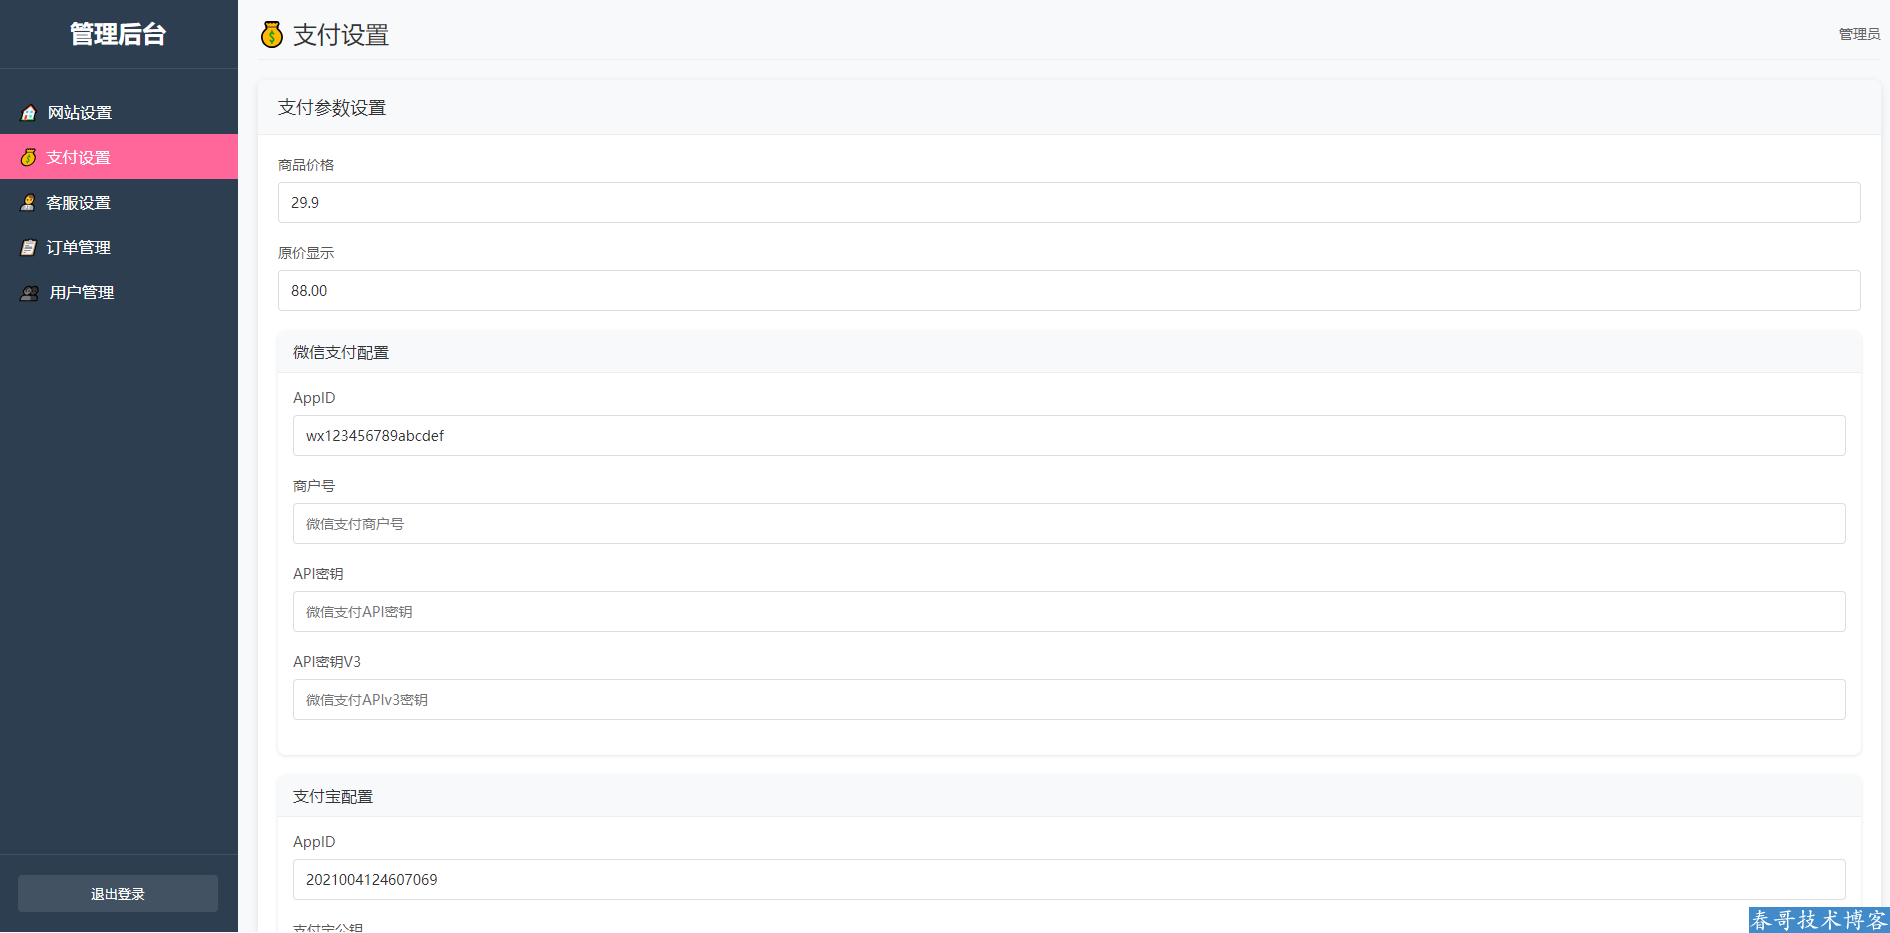The image size is (1890, 933).
Task: Click the users icon beside 用户管理
Action: click(30, 293)
